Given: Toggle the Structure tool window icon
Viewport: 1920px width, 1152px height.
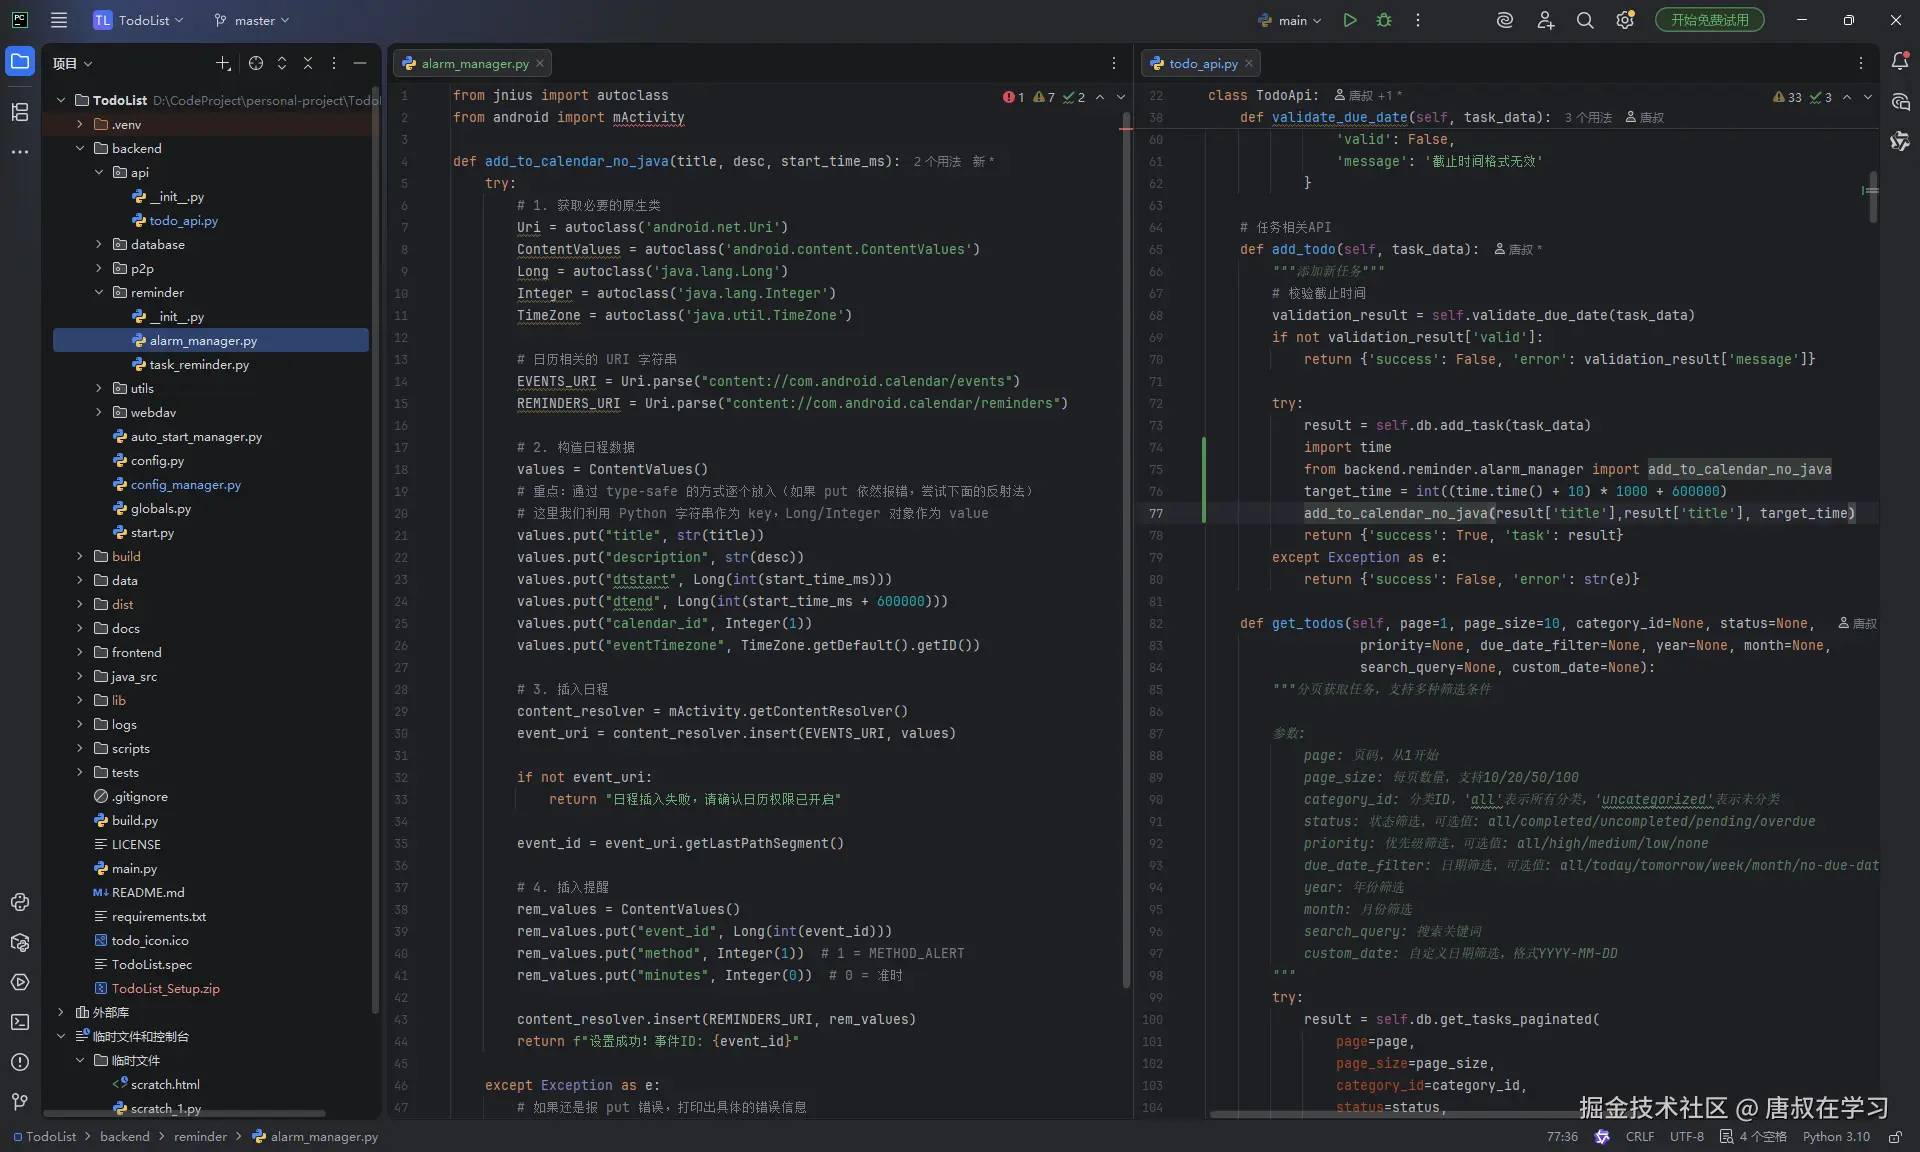Looking at the screenshot, I should tap(20, 112).
